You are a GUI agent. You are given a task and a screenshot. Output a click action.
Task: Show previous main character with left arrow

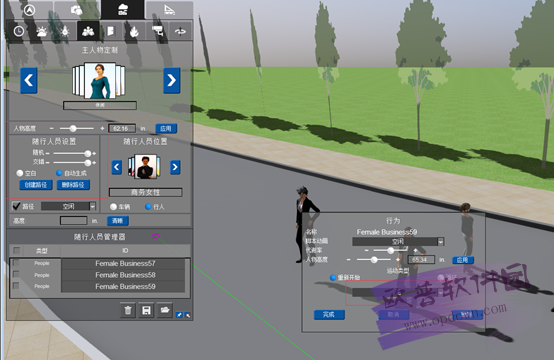29,81
